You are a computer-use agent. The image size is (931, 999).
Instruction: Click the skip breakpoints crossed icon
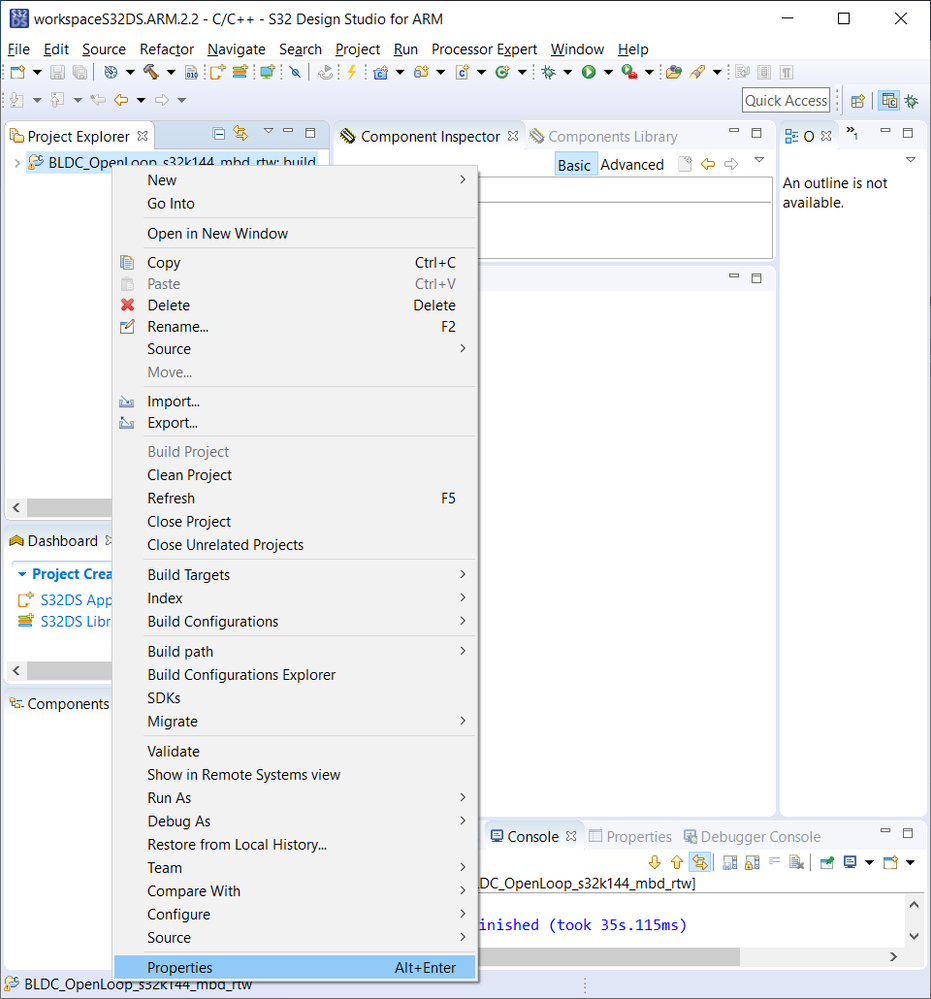click(295, 72)
